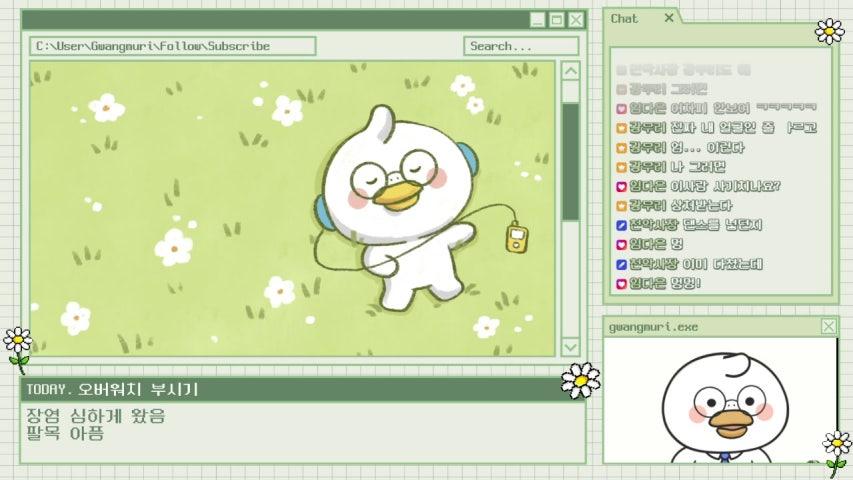Click the scroll down arrow of the main window
853x480 pixels.
click(x=570, y=347)
